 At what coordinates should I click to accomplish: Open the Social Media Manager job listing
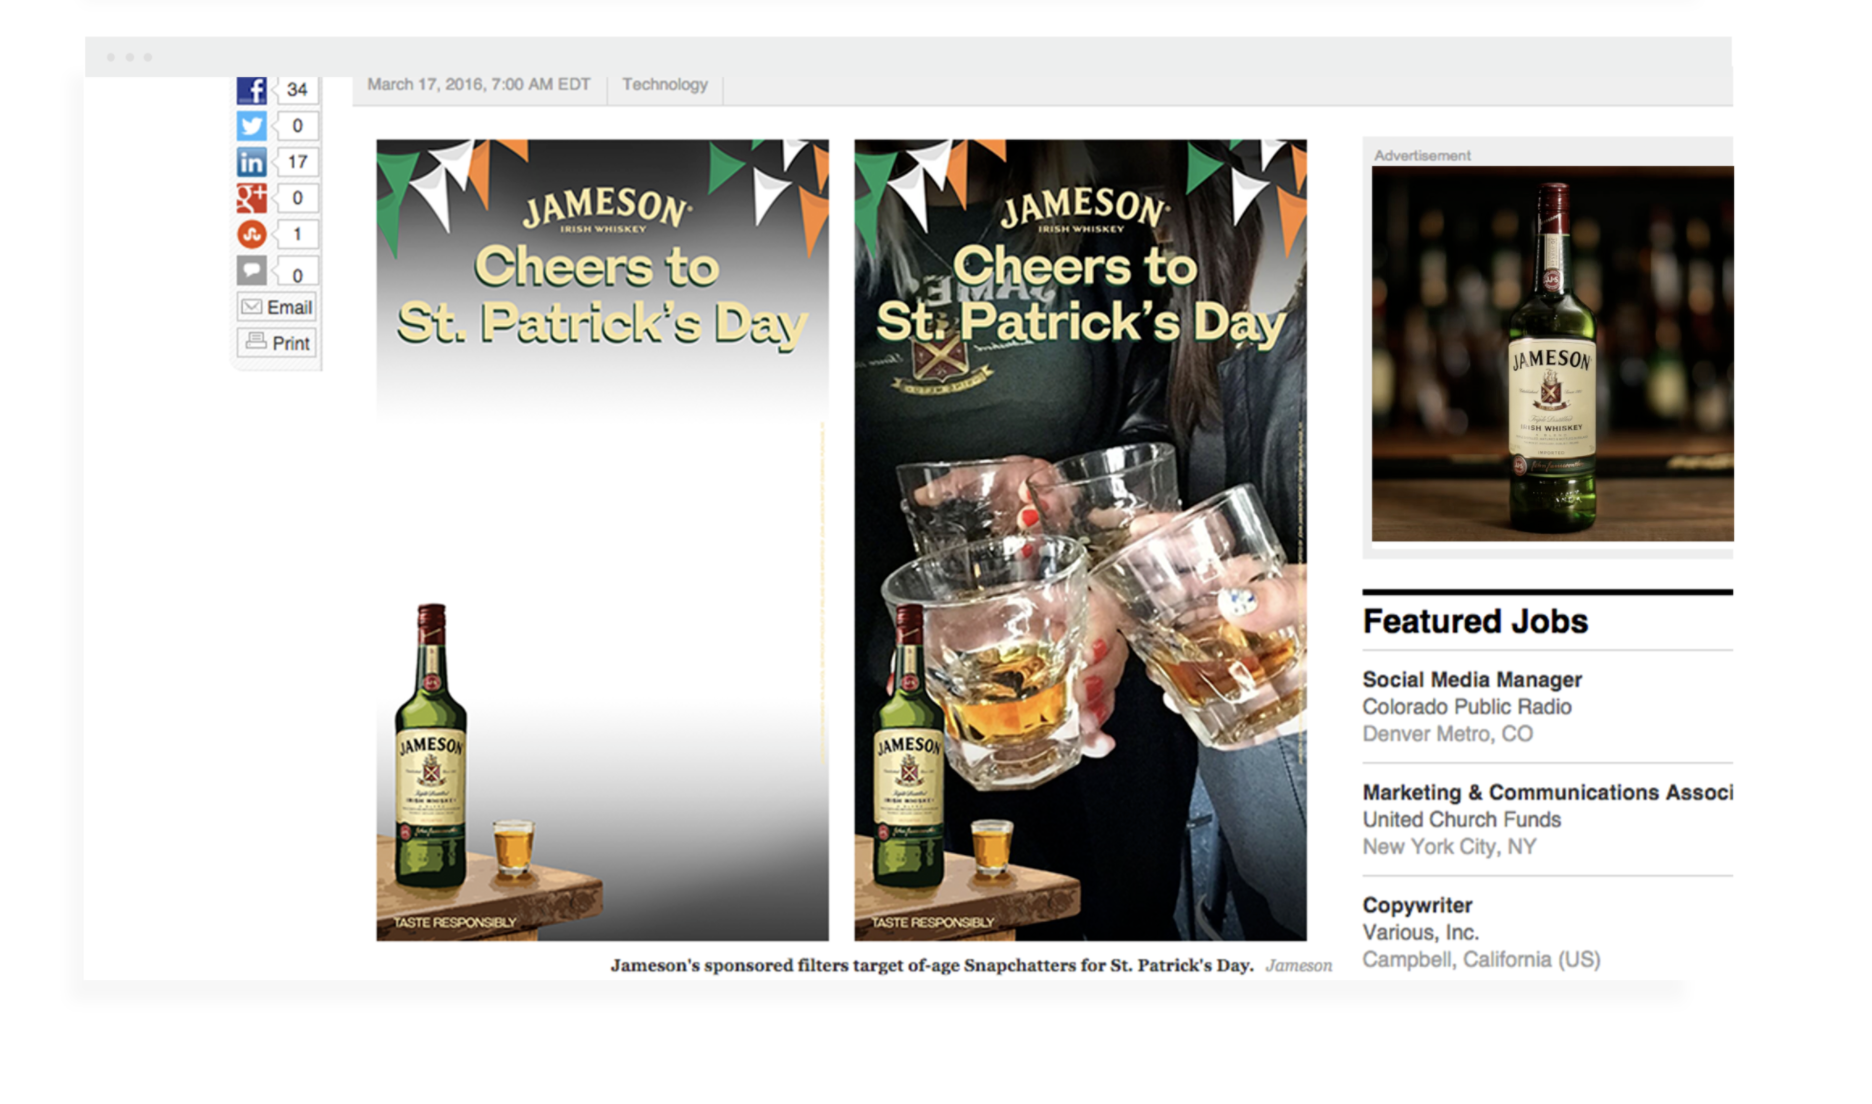pos(1471,680)
